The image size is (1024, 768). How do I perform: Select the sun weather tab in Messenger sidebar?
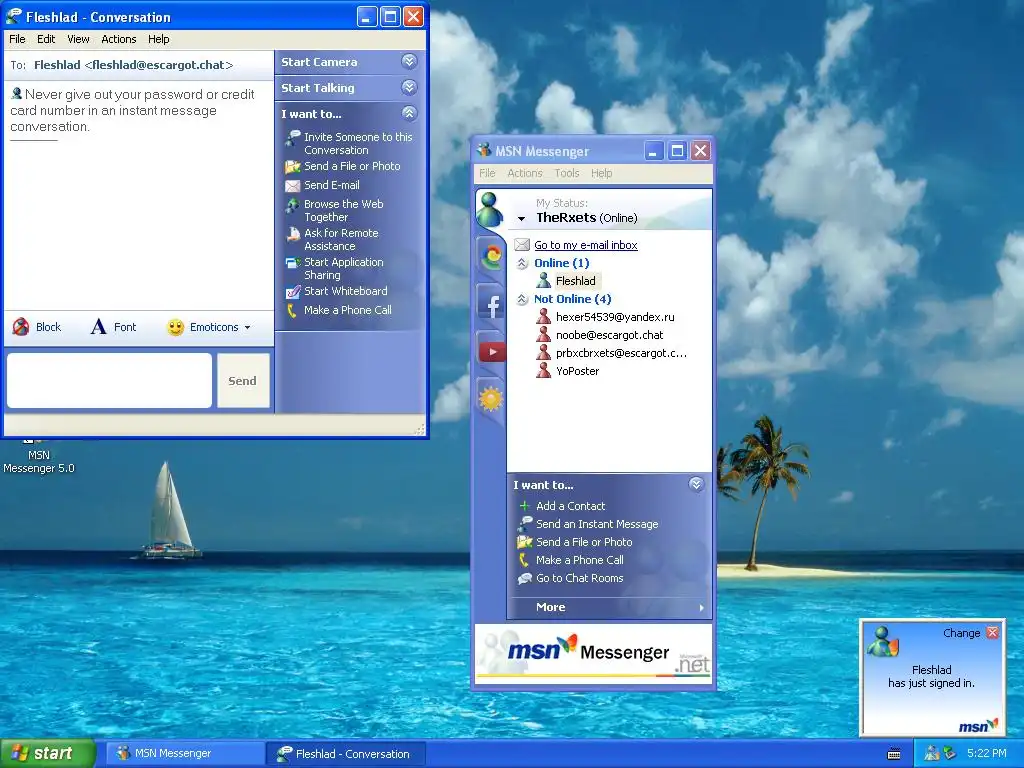pyautogui.click(x=490, y=398)
